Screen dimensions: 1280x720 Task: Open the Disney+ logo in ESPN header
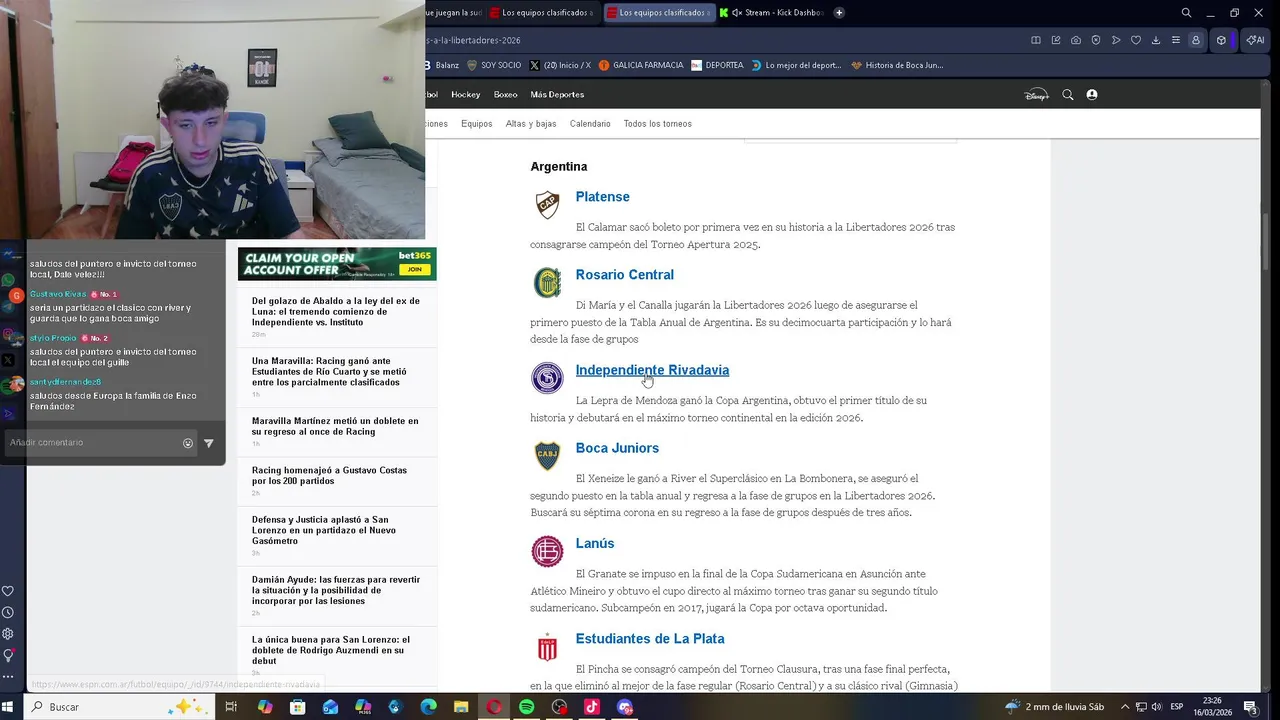(x=1036, y=95)
